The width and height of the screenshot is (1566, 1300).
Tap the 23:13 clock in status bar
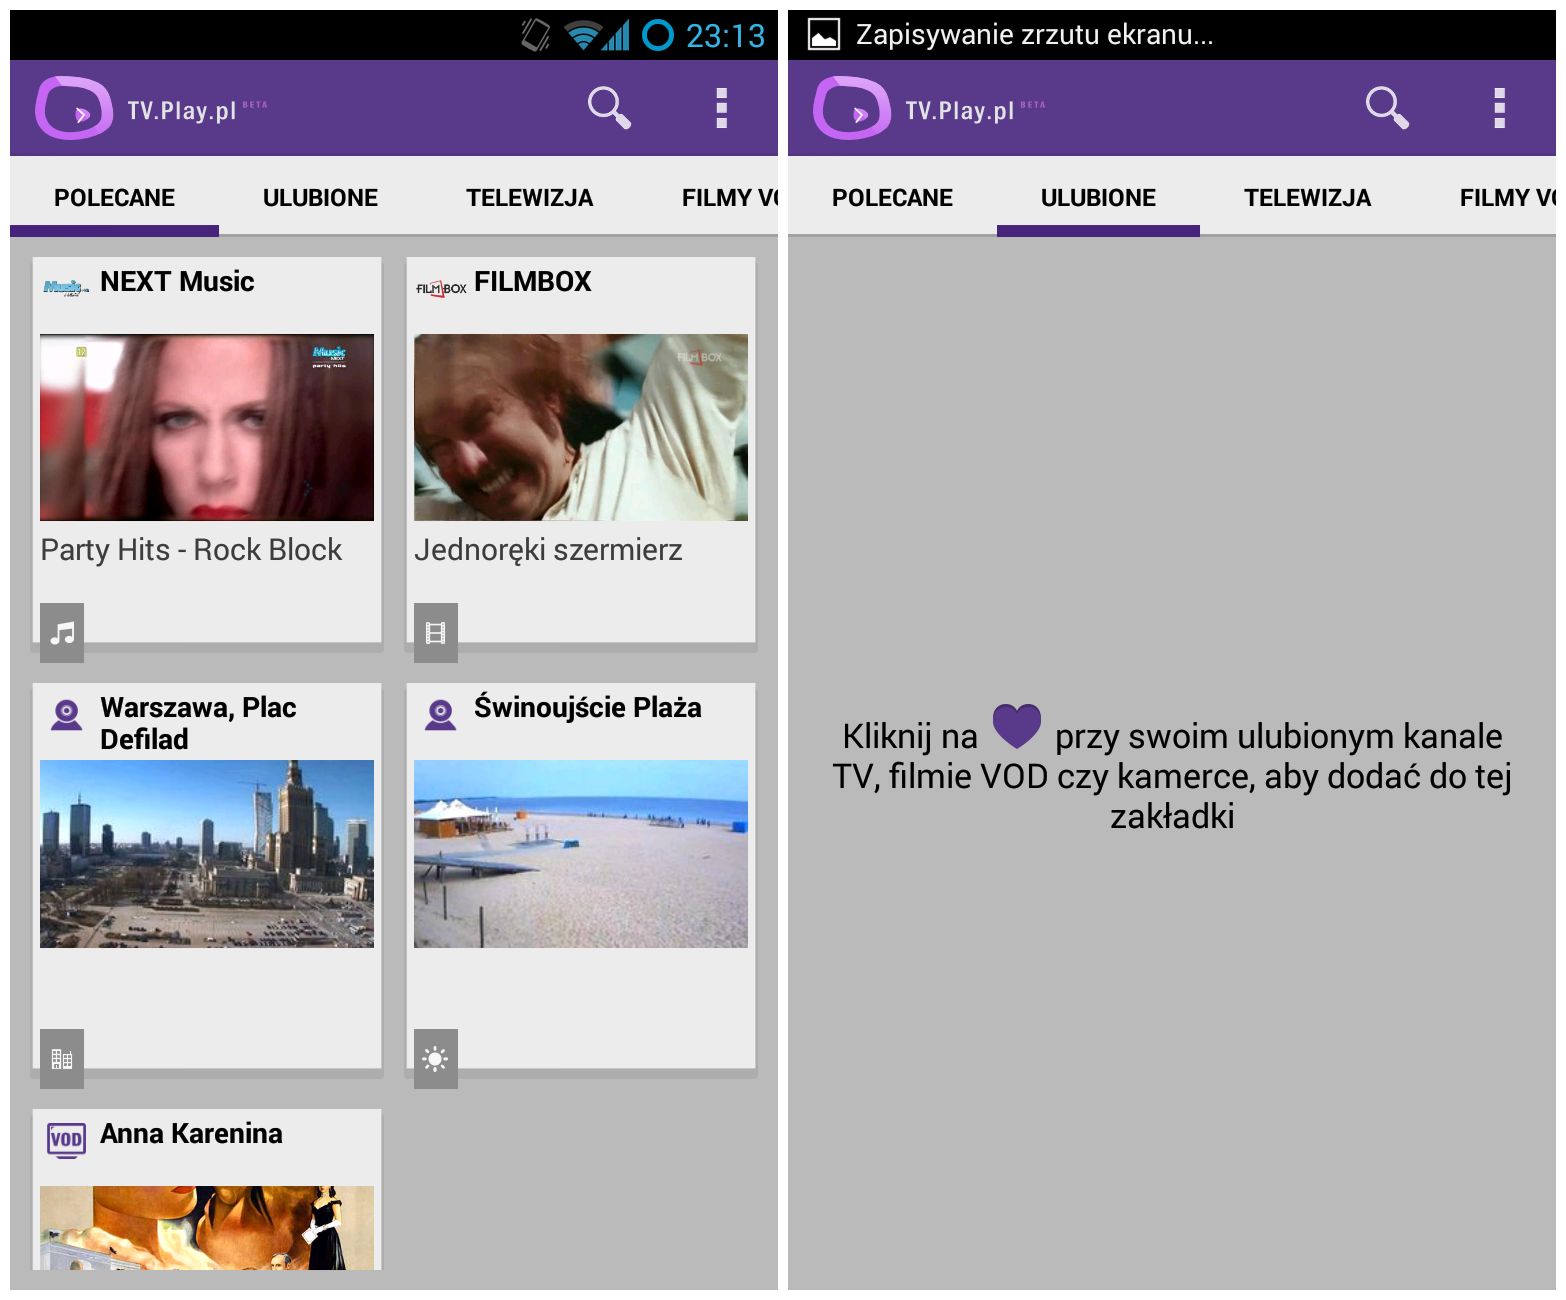coord(725,36)
